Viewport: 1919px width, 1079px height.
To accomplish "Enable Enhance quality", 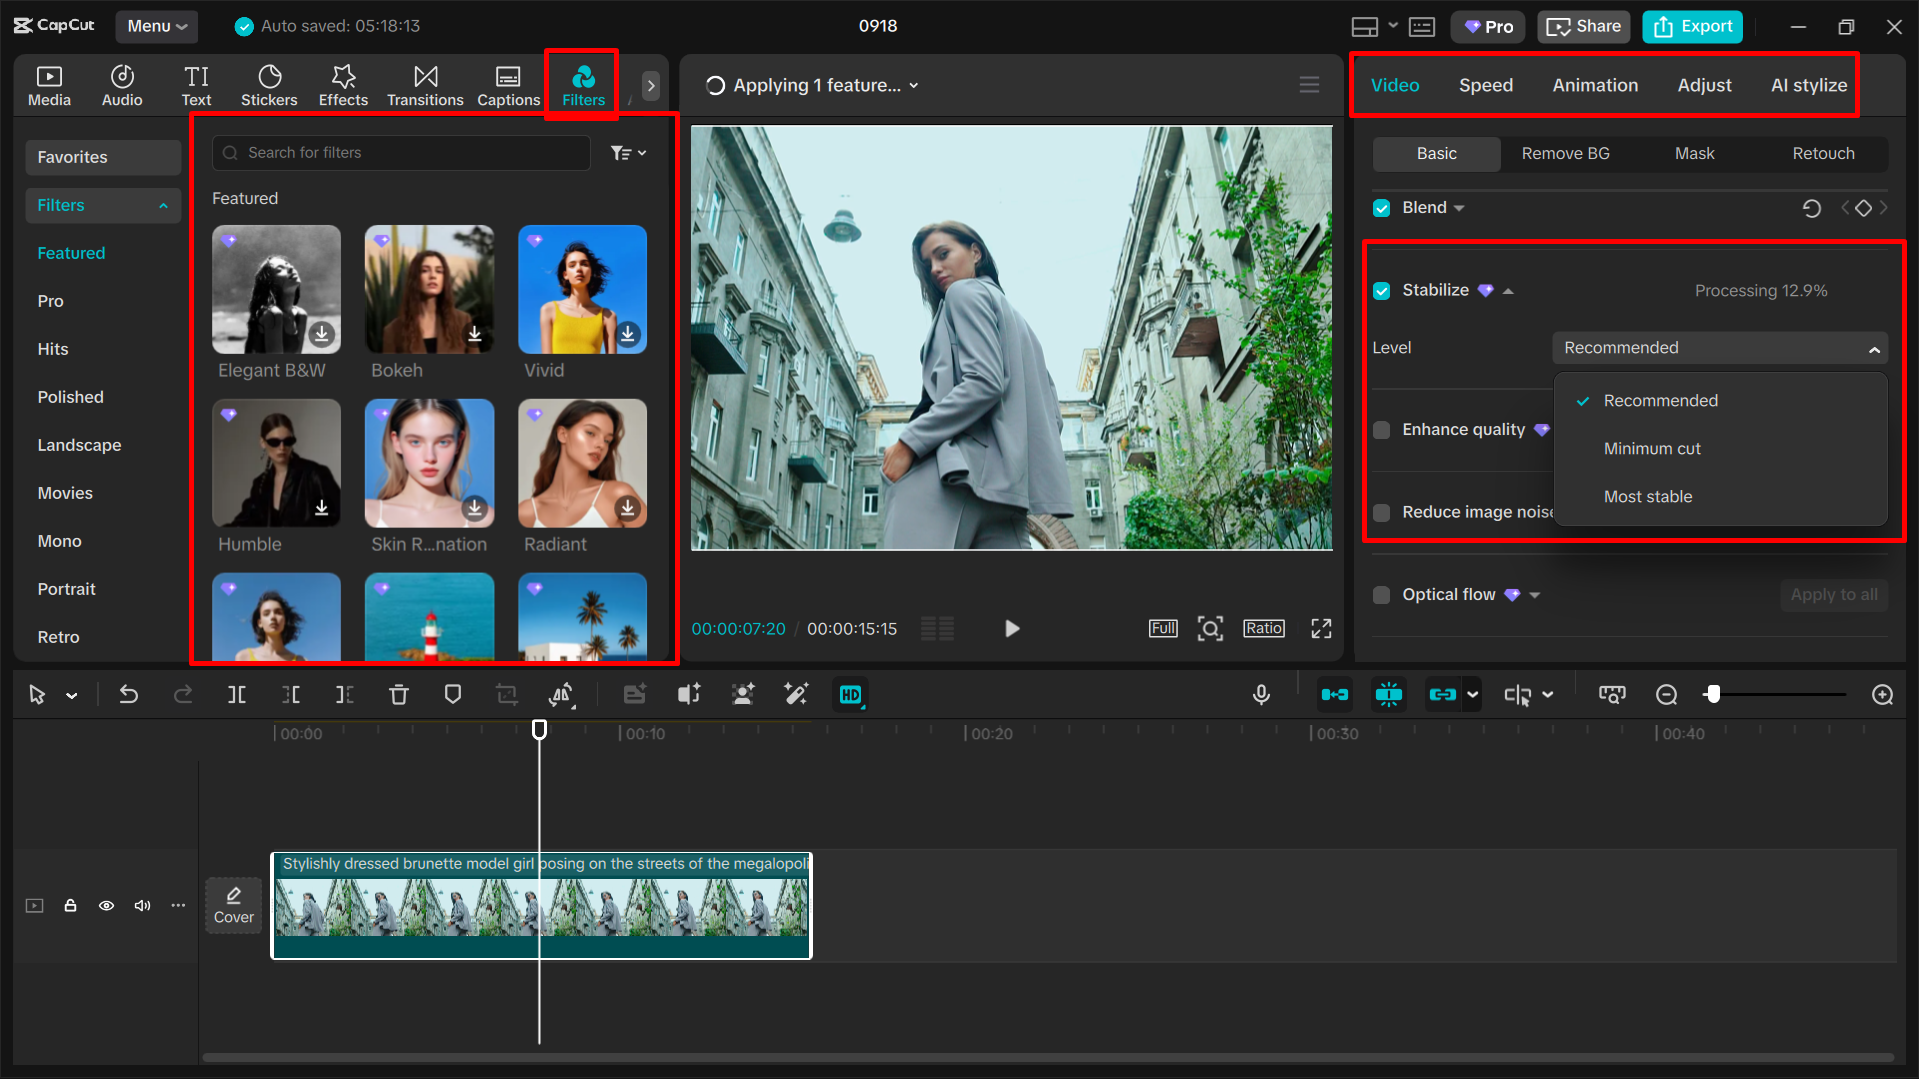I will click(1381, 429).
